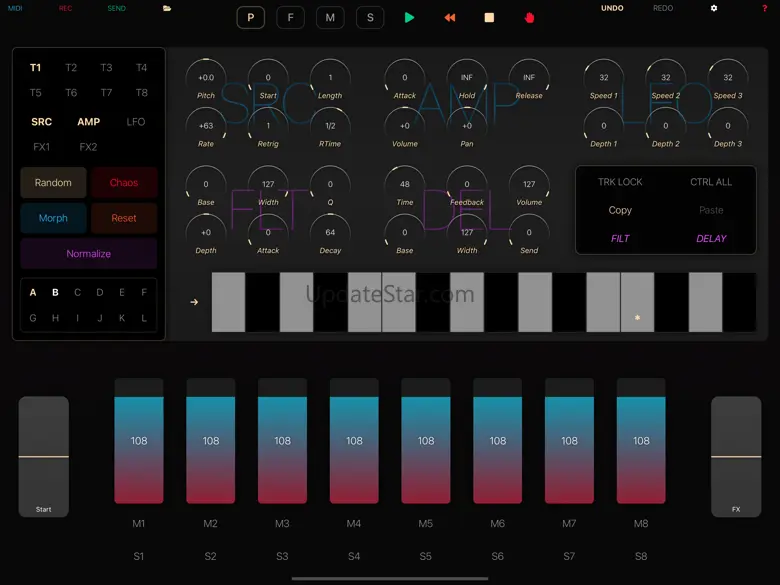
Task: Click the filter Q knob
Action: (330, 185)
